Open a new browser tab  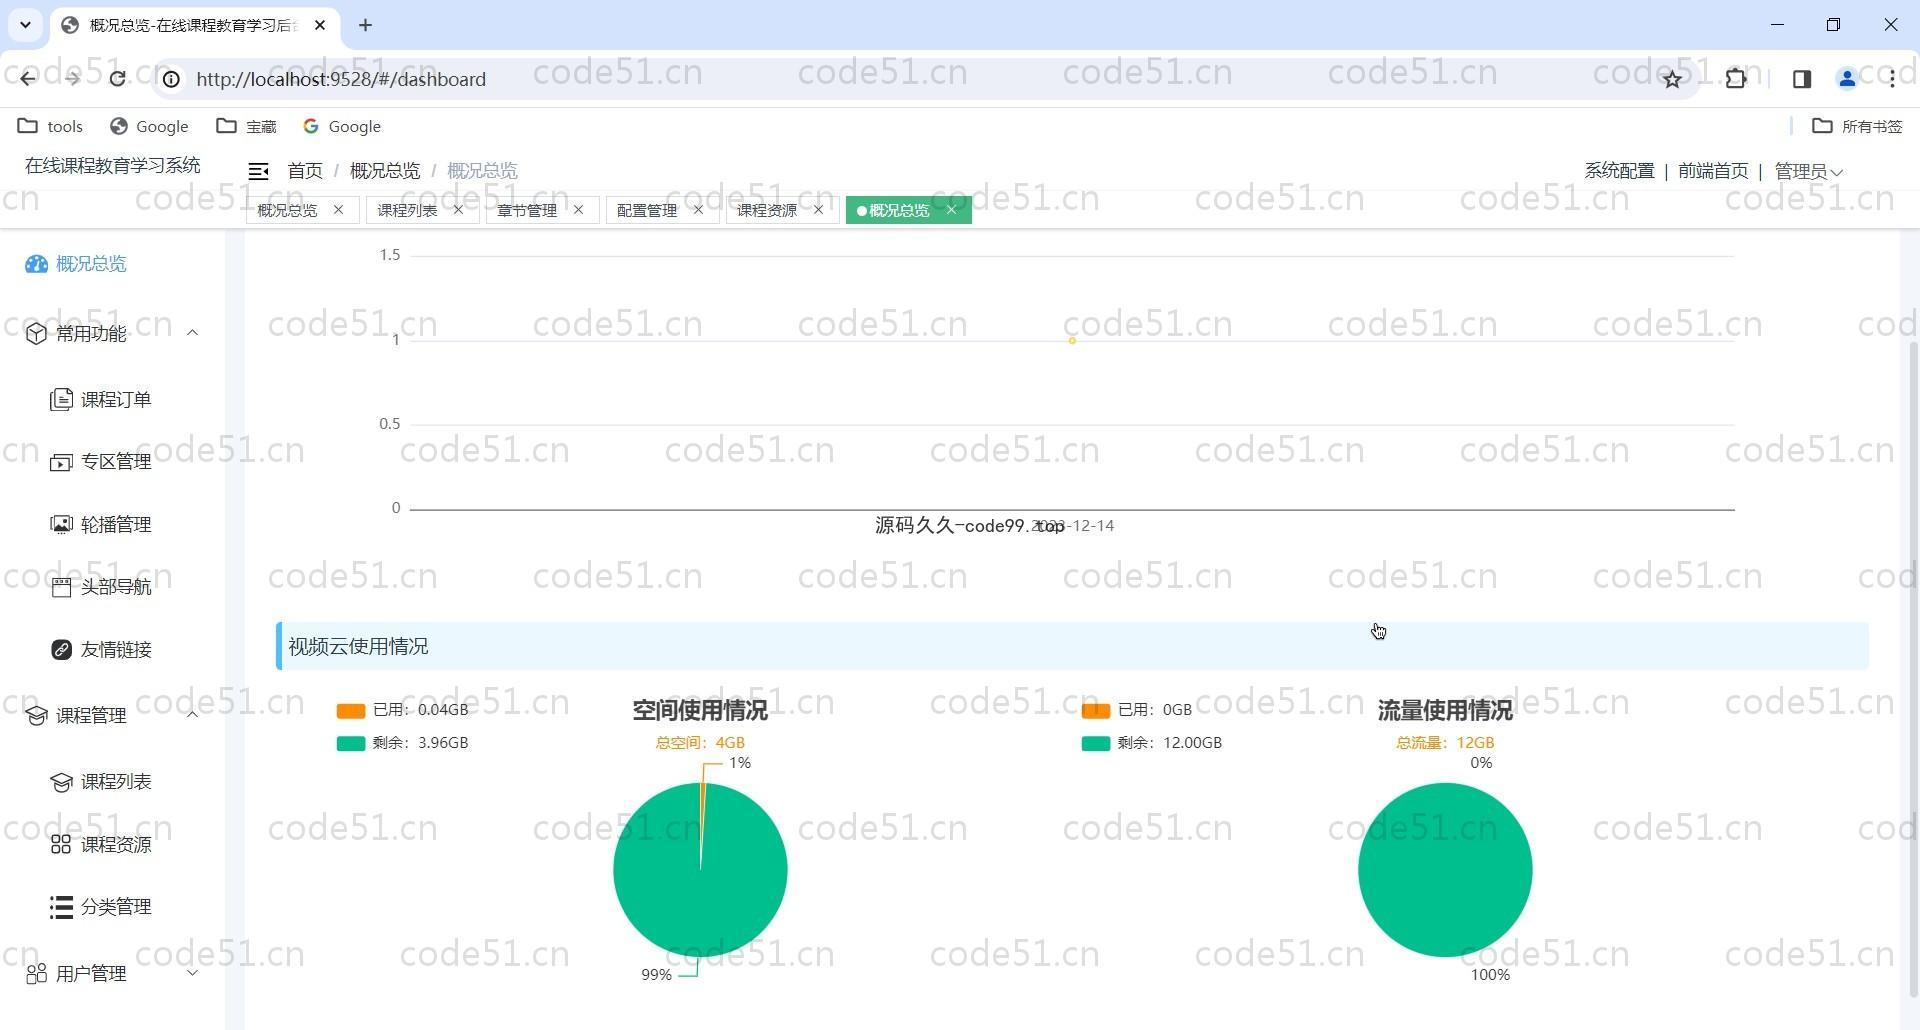click(x=365, y=25)
